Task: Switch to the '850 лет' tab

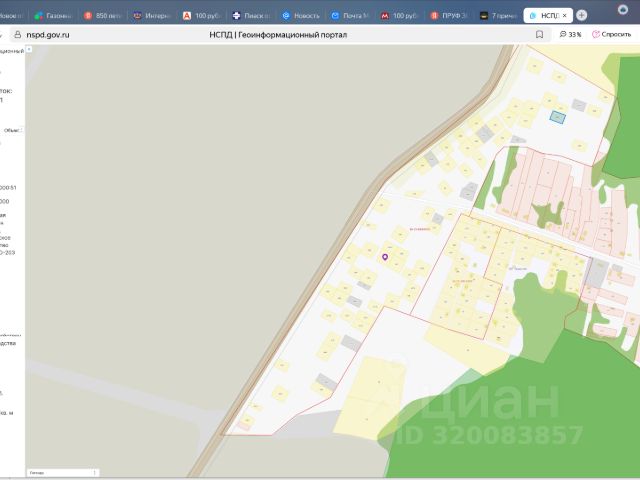Action: coord(102,16)
